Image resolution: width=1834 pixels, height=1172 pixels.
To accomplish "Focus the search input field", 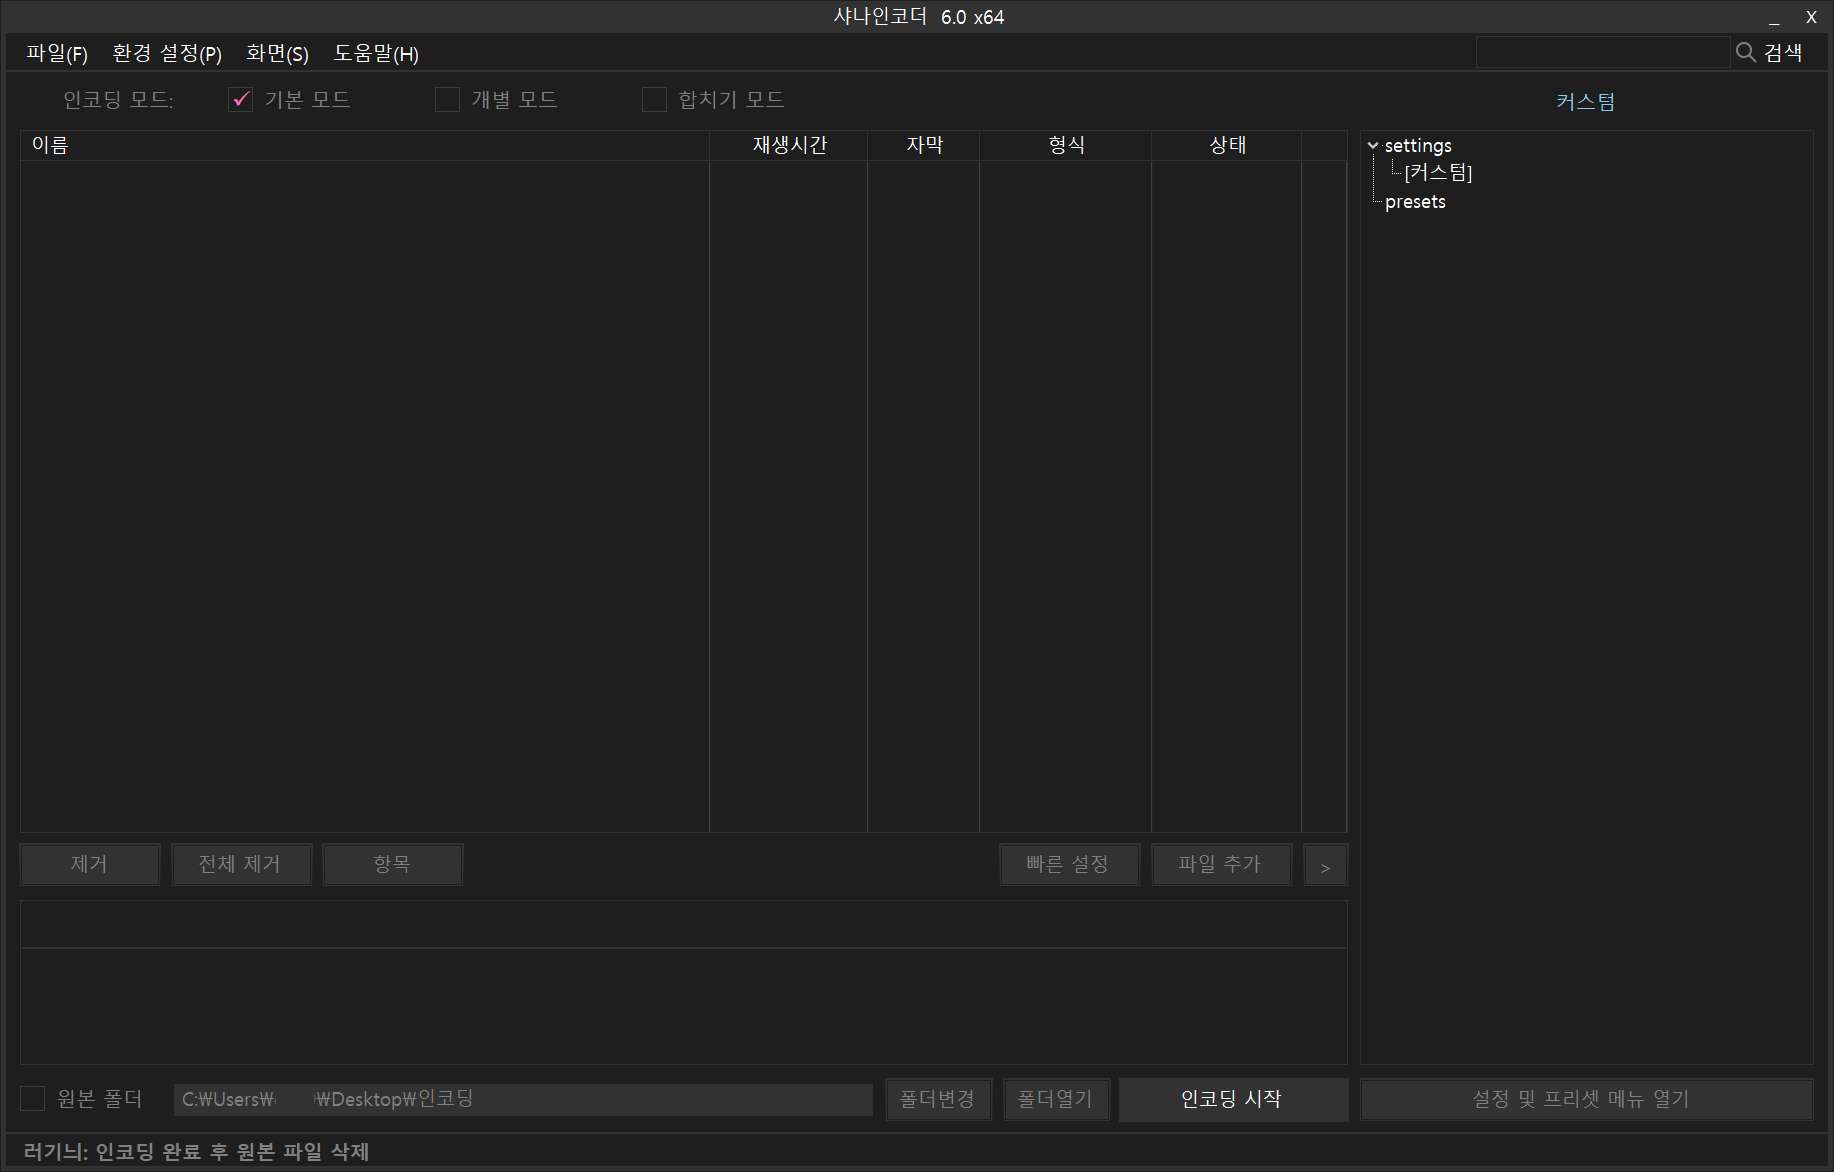I will [x=1602, y=52].
